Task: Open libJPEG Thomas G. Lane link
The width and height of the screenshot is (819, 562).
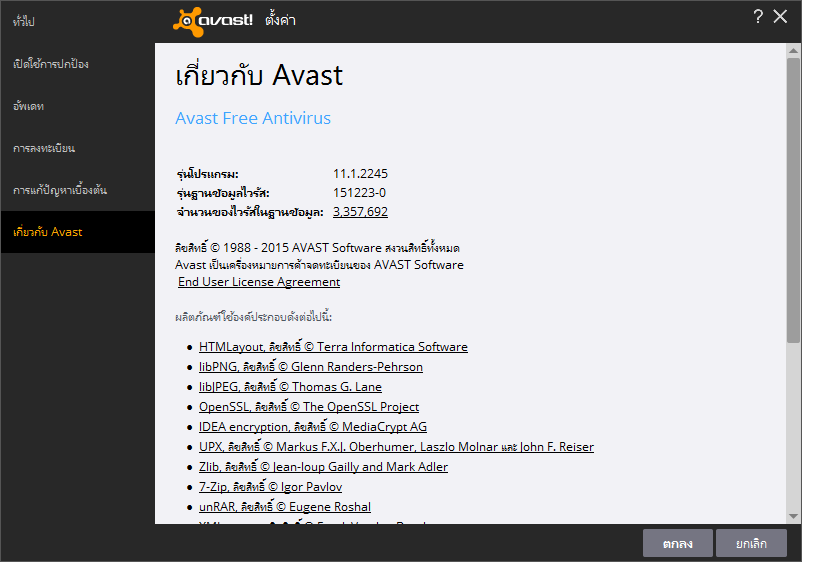Action: coord(290,387)
